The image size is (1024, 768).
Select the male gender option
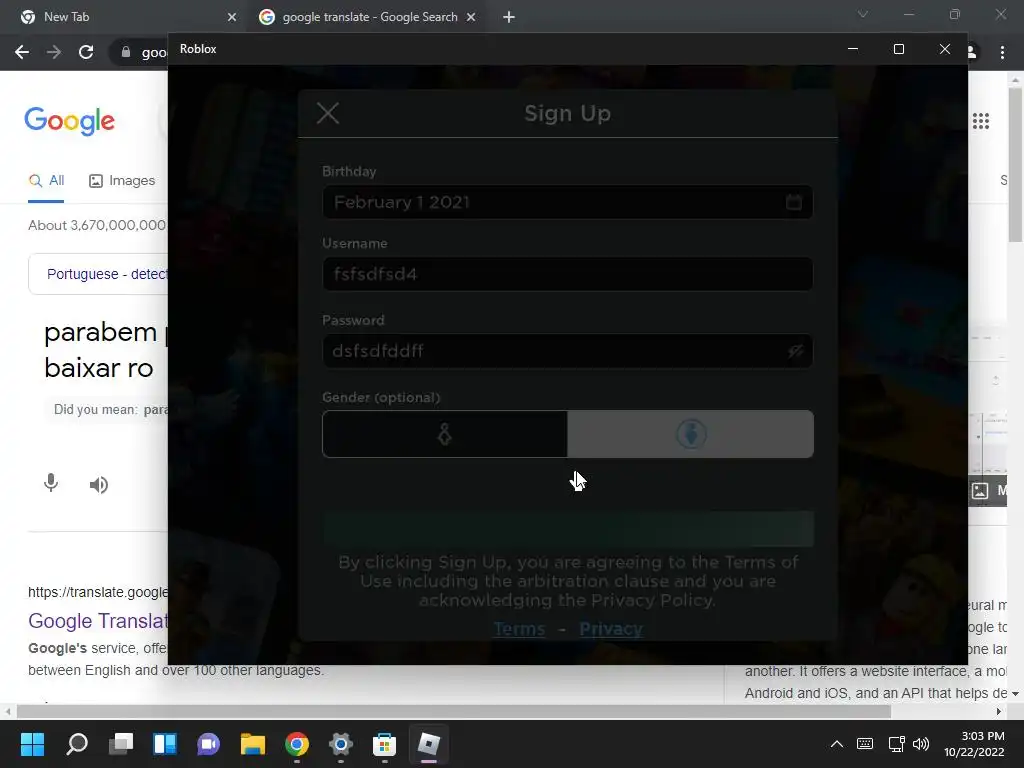click(690, 434)
